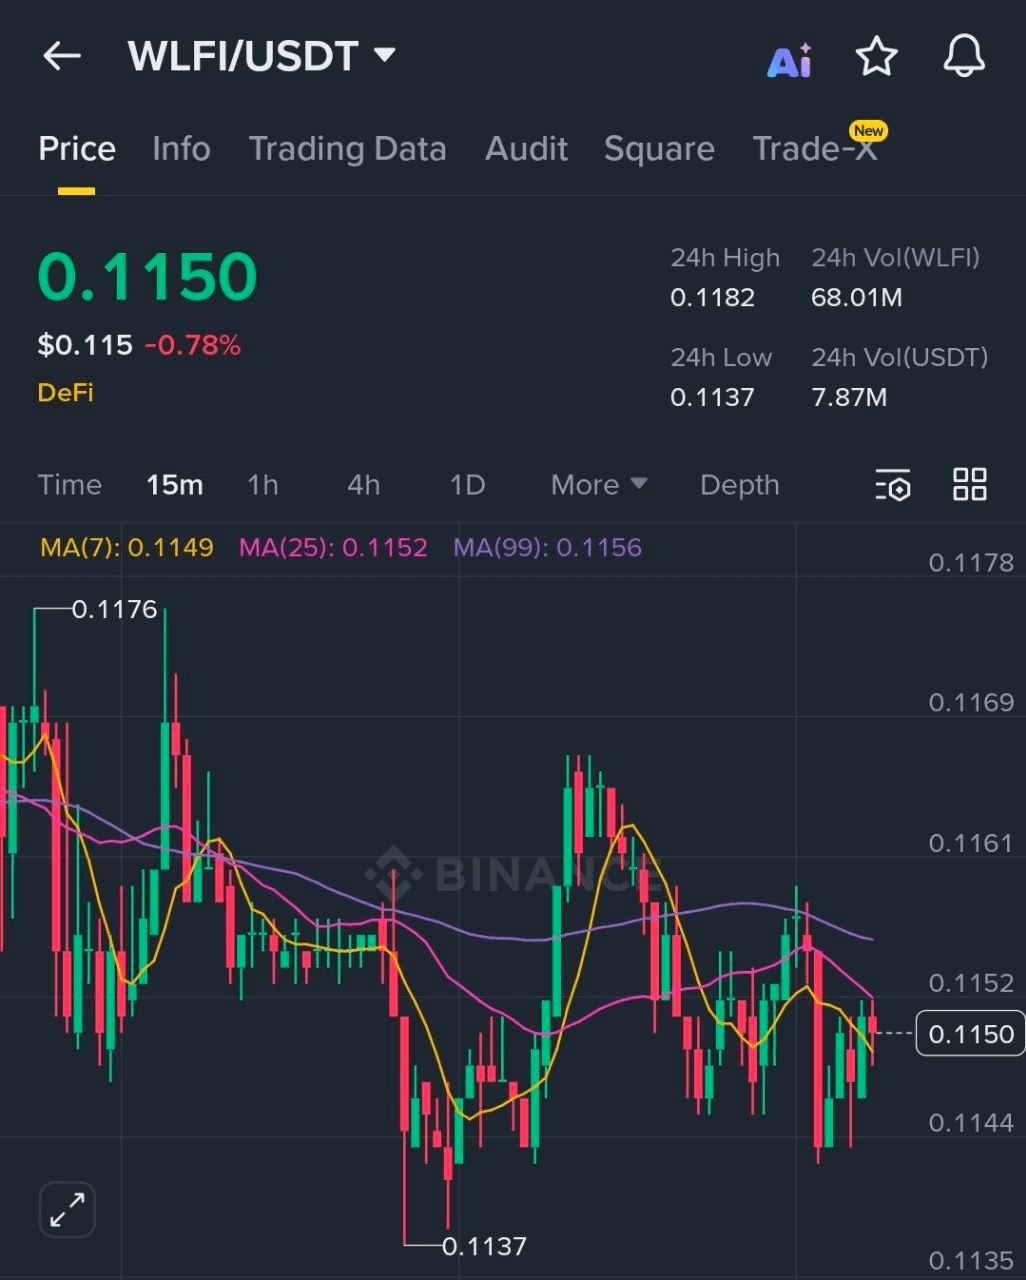
Task: Set a price alert with bell icon
Action: (964, 56)
